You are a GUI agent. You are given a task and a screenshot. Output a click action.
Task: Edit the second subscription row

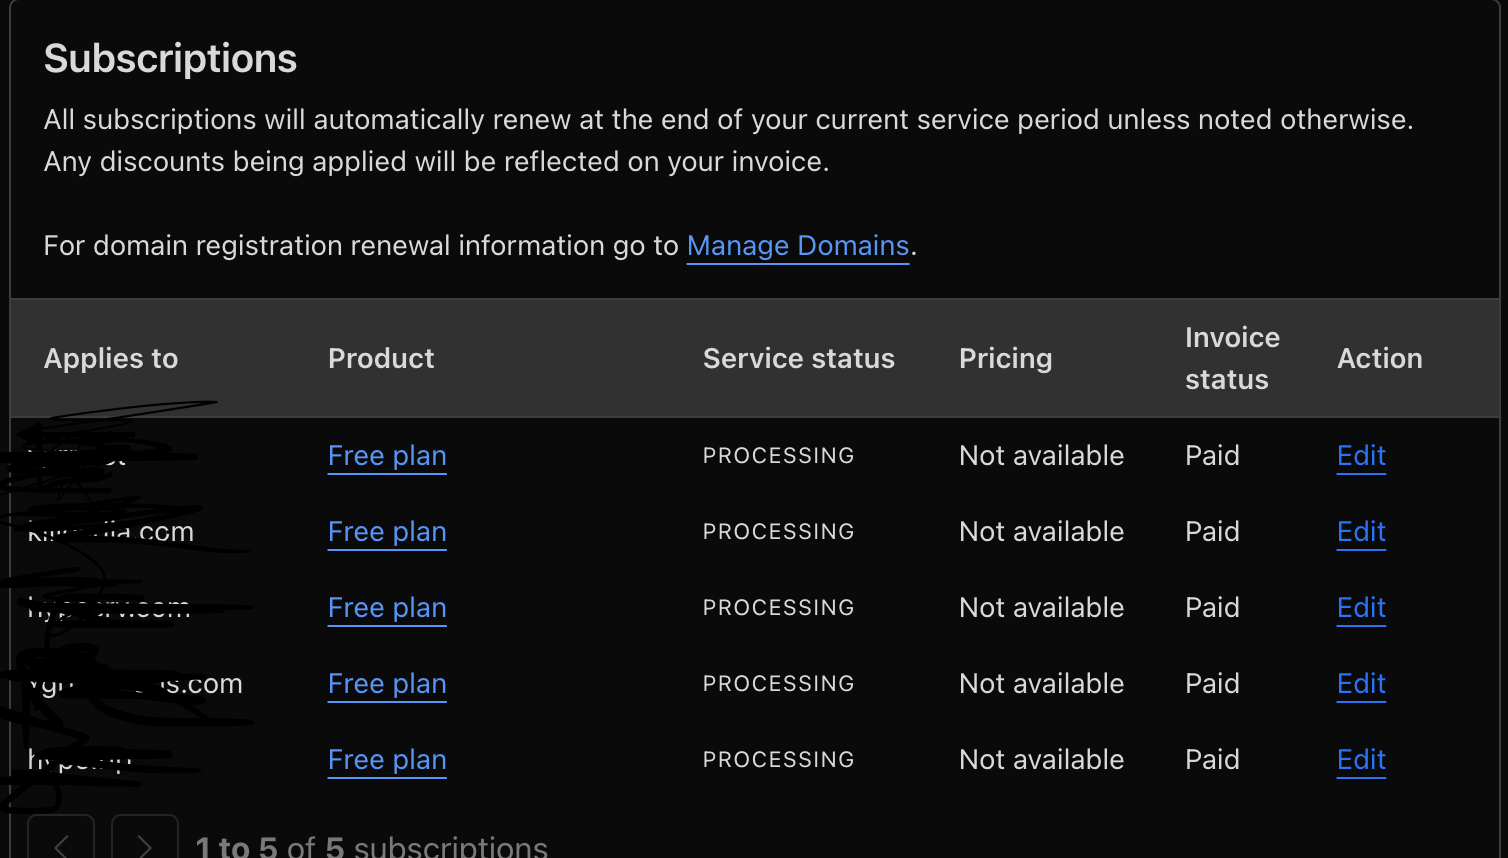tap(1361, 532)
